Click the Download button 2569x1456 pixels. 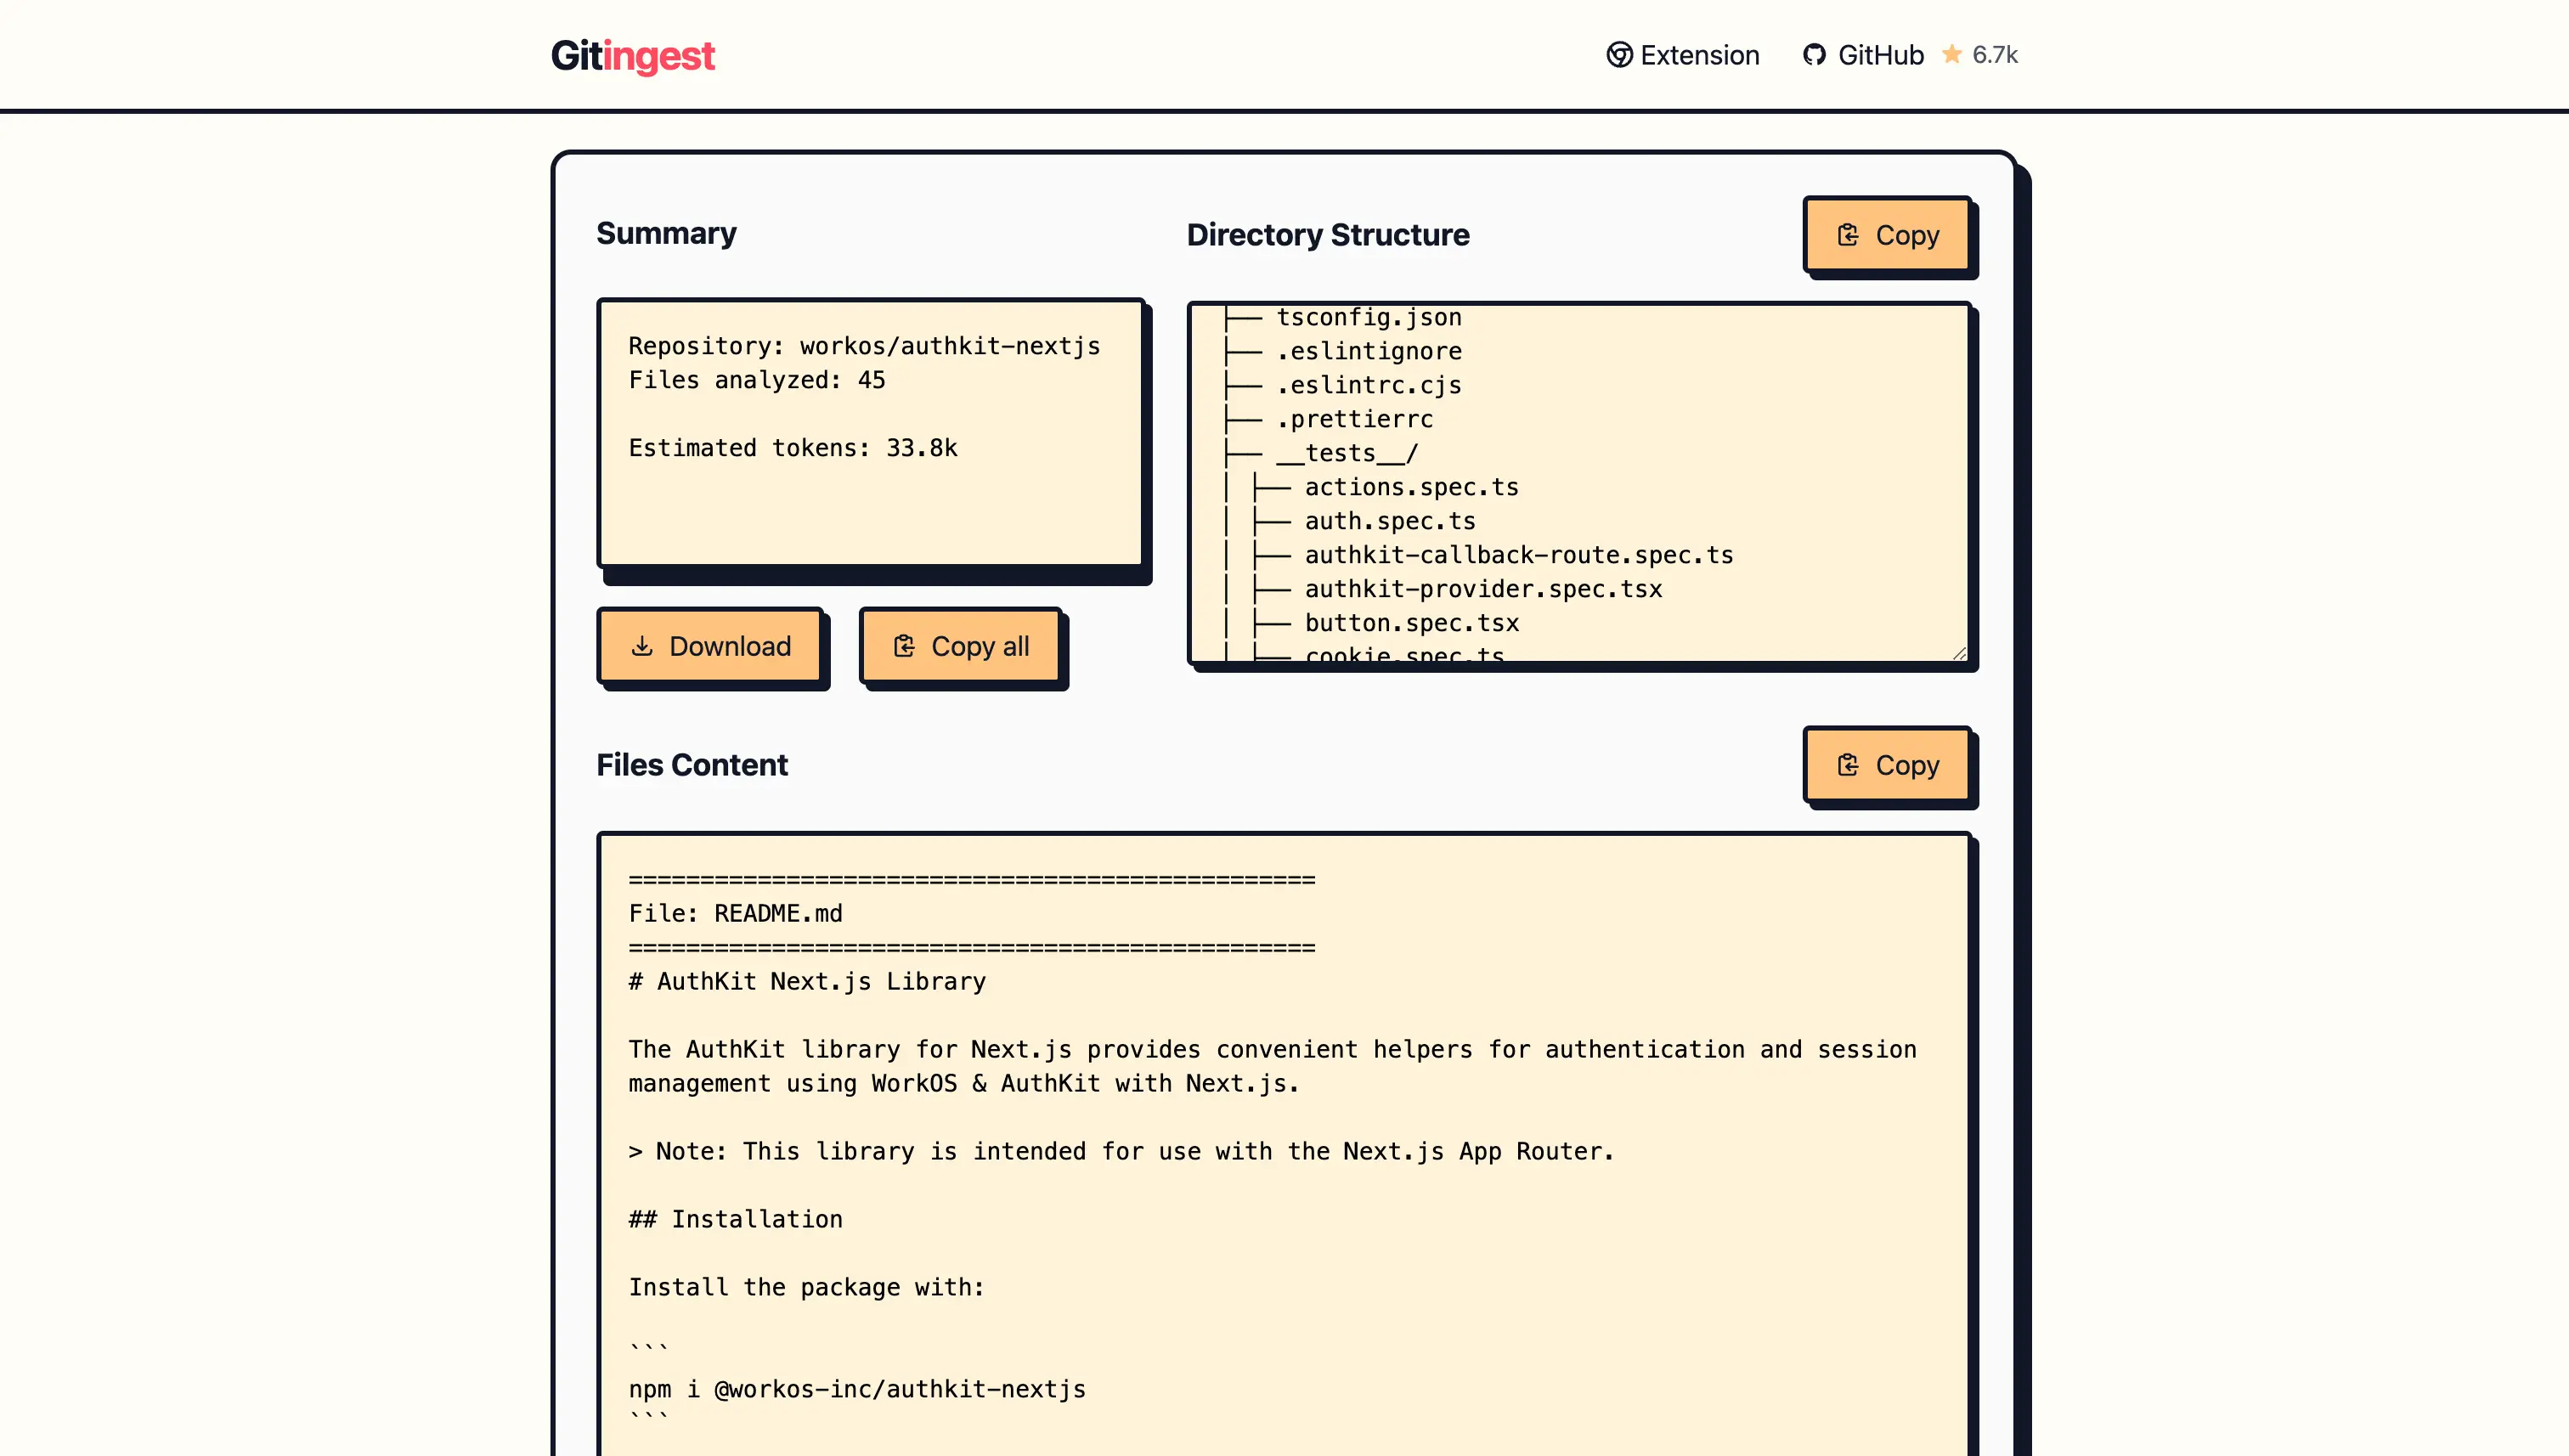[x=710, y=646]
